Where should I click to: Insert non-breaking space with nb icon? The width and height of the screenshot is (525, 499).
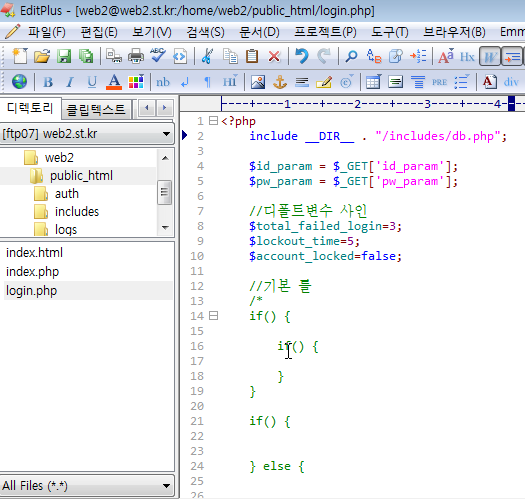(x=163, y=82)
